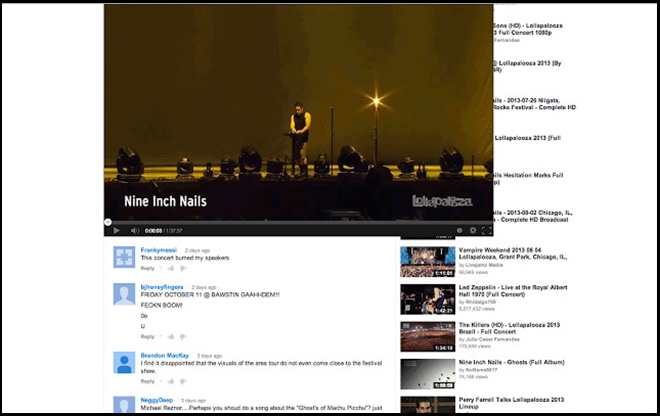
Task: Click Brandon MacKay's avatar image
Action: [124, 361]
